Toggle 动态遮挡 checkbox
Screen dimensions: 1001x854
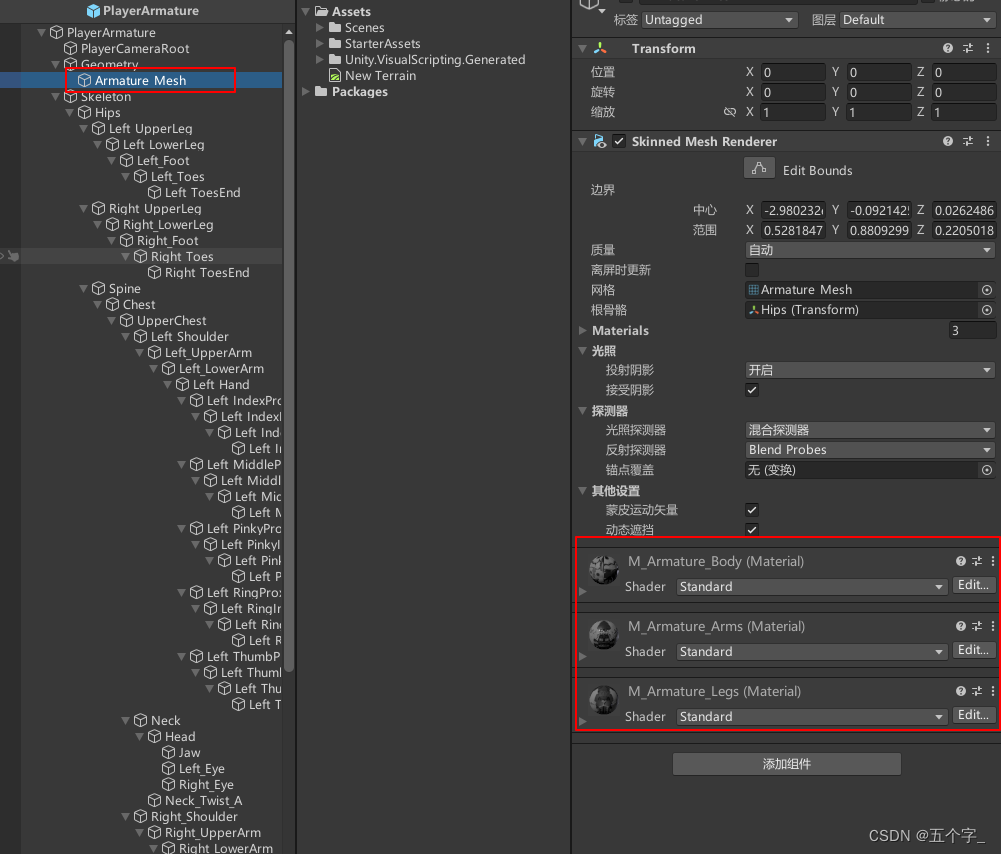pos(752,530)
